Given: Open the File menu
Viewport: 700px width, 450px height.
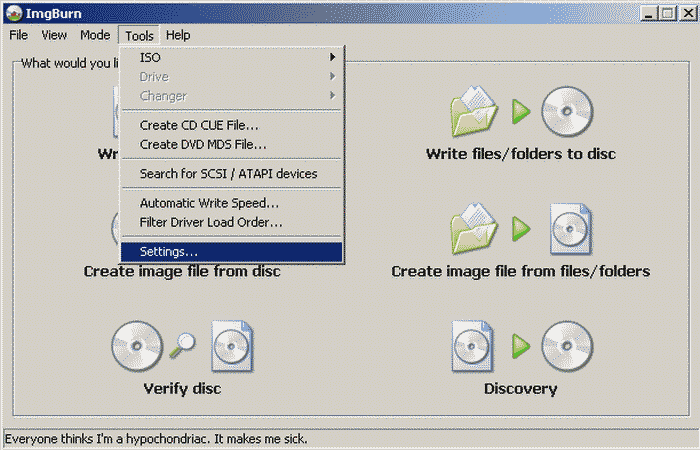Looking at the screenshot, I should 19,35.
